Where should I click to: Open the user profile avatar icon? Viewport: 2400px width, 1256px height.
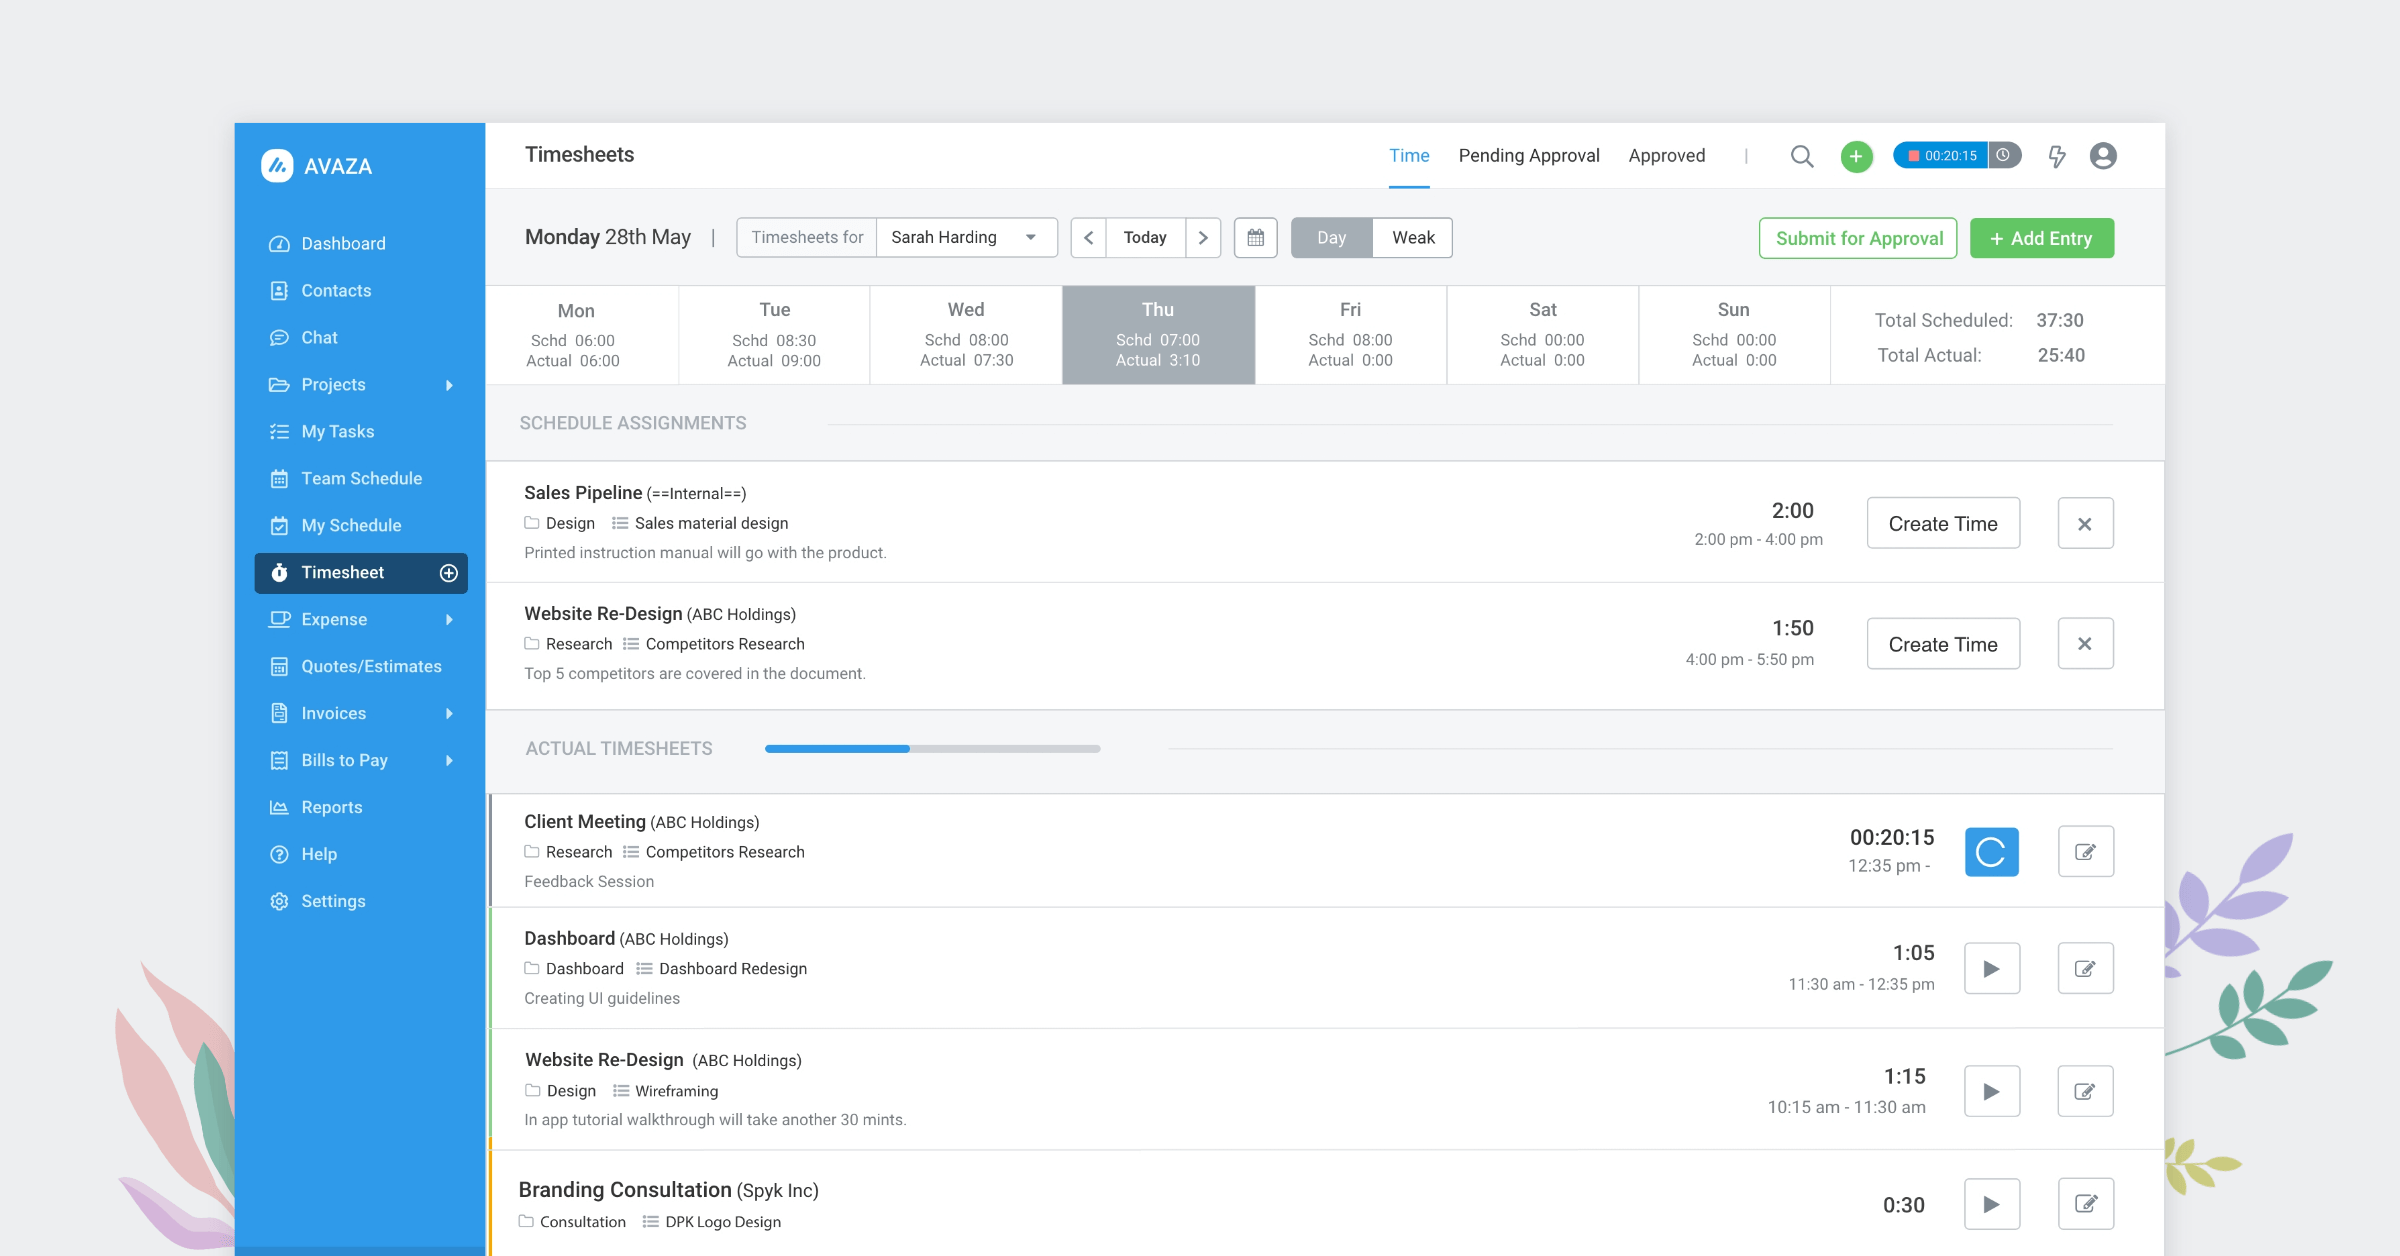tap(2103, 156)
